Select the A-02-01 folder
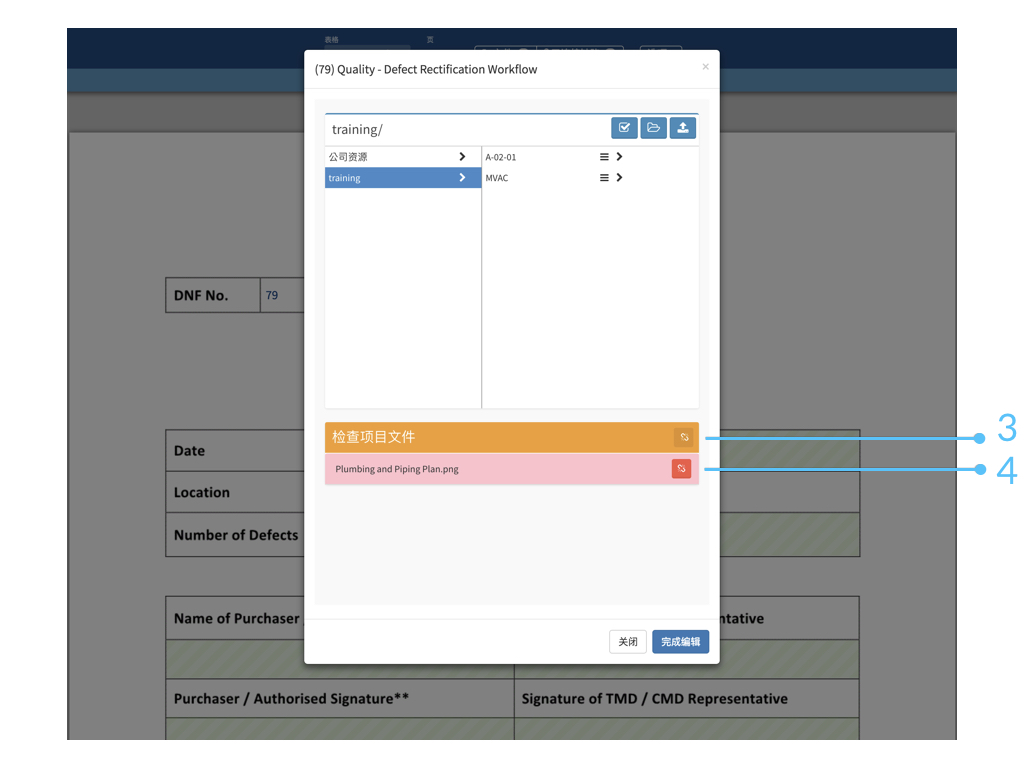 501,157
